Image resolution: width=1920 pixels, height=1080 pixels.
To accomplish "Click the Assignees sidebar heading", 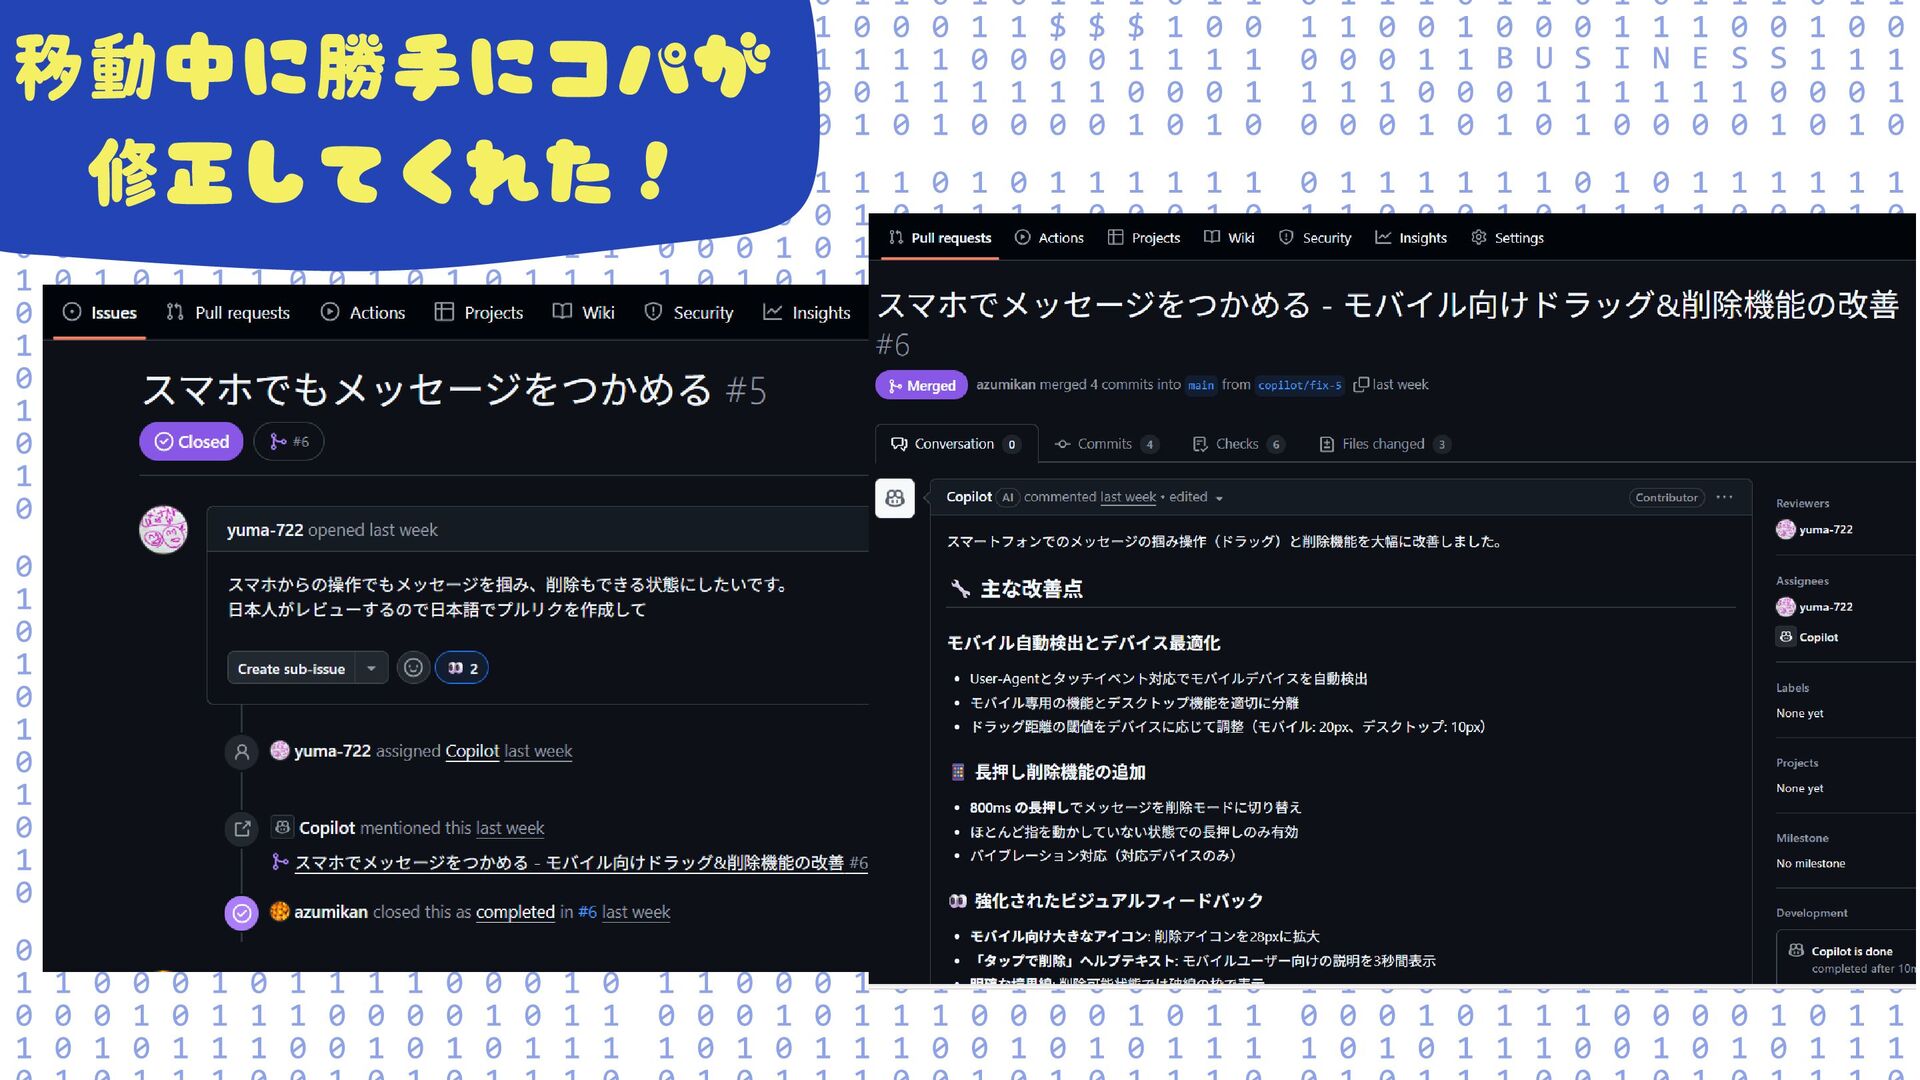I will 1802,581.
